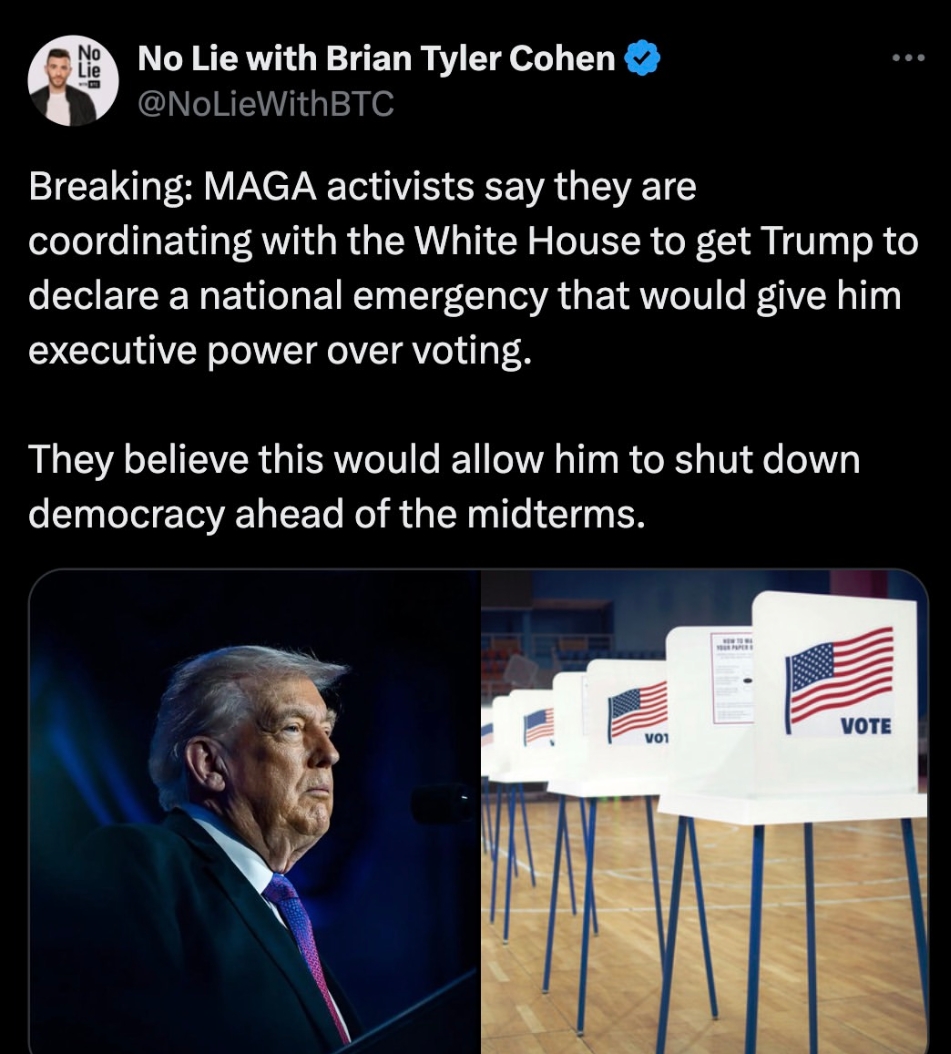
Task: Click the partially cut 'VOT' flag sign
Action: [638, 715]
